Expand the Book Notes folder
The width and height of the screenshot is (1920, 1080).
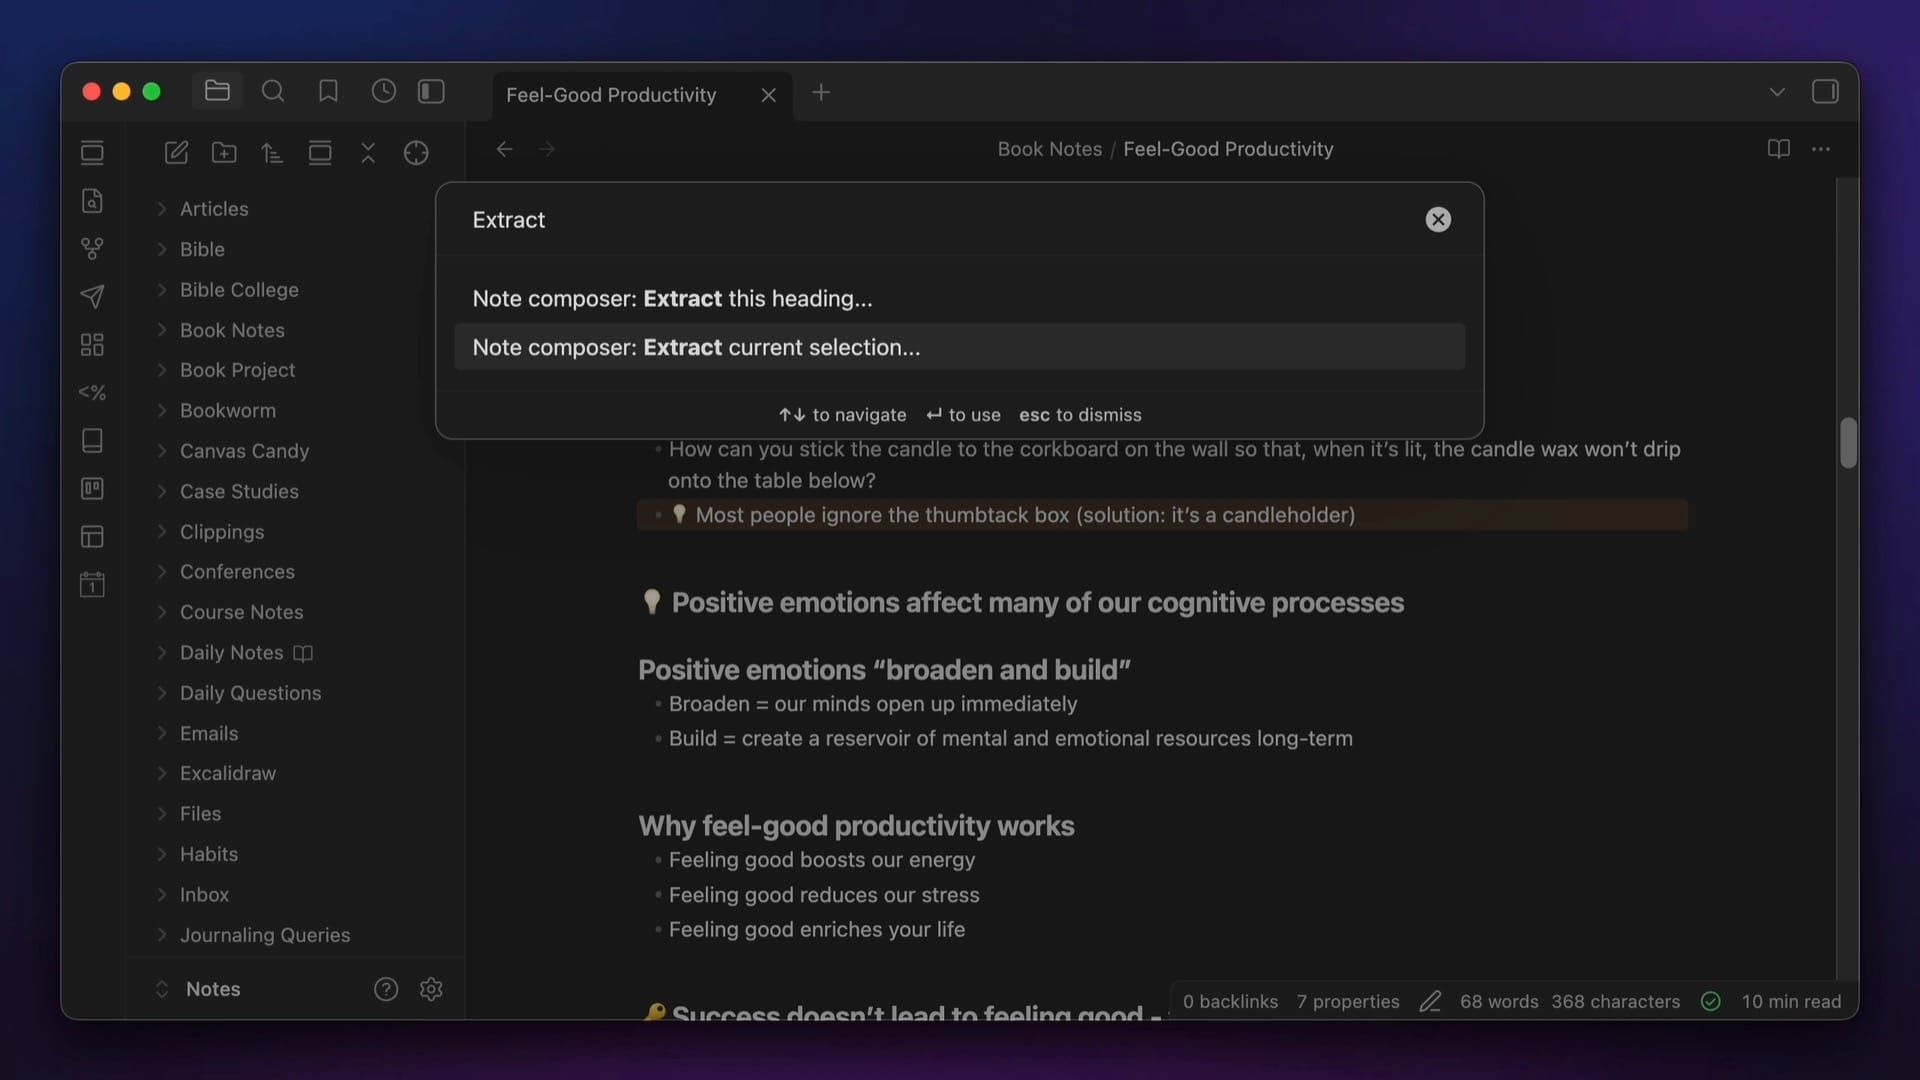point(232,330)
